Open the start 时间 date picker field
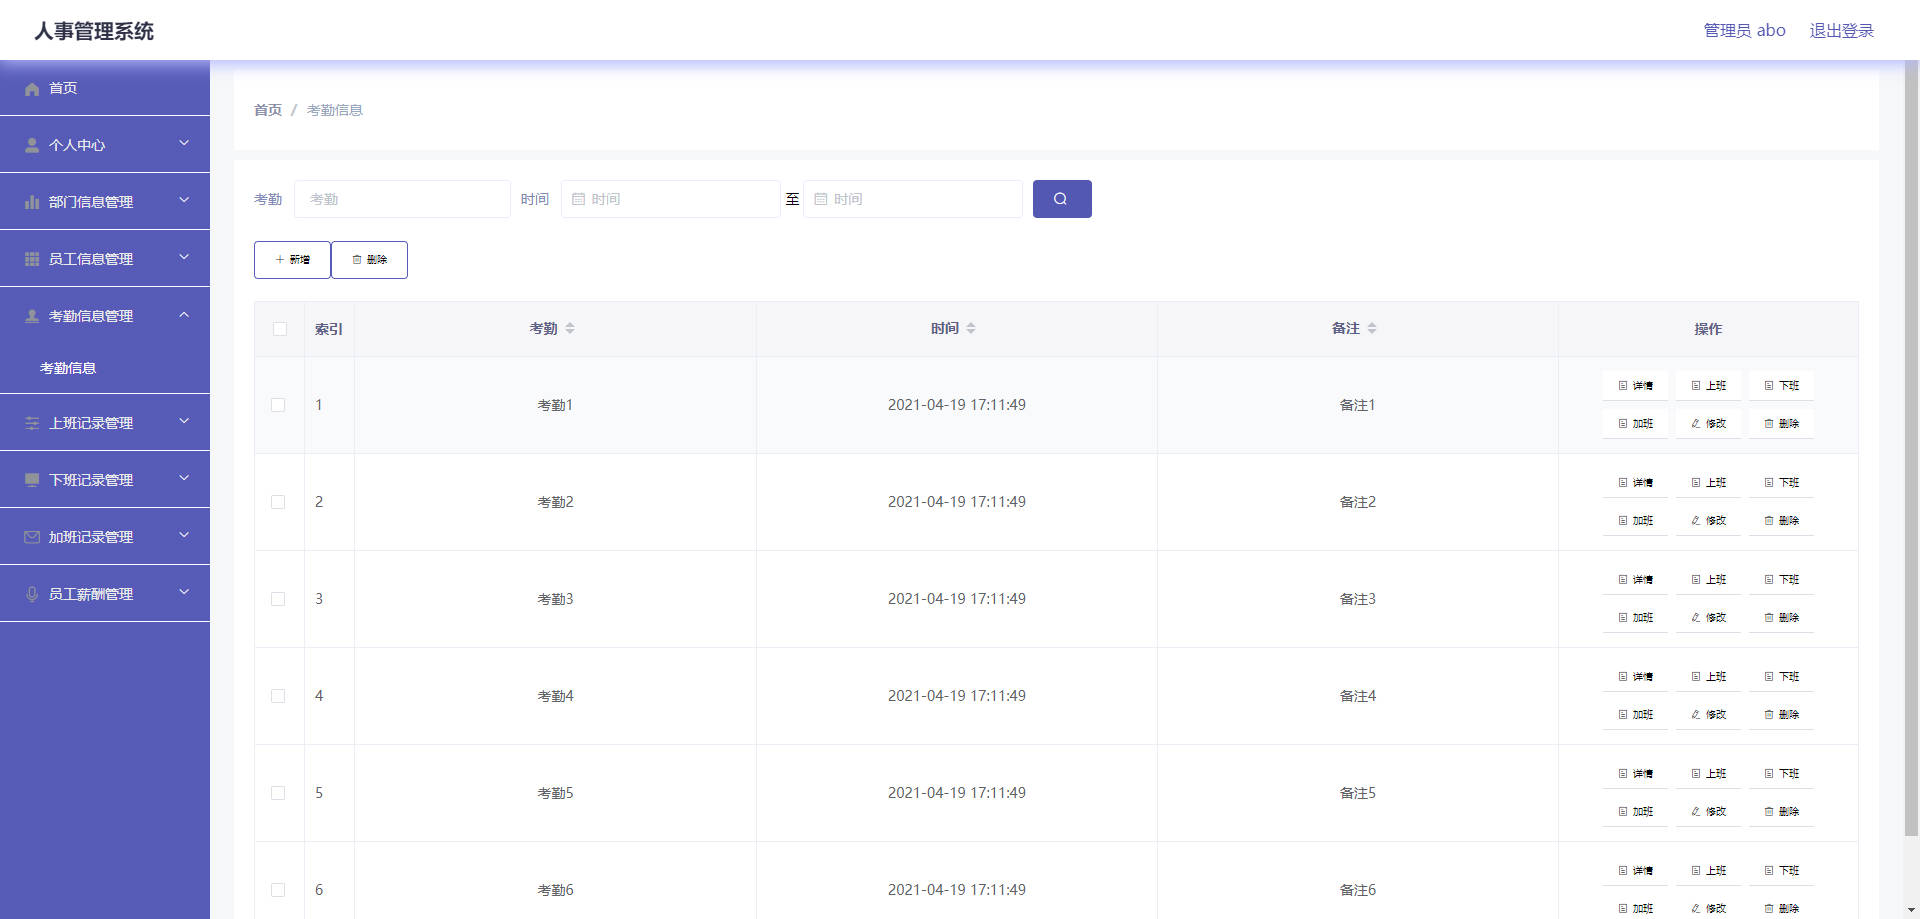This screenshot has width=1920, height=919. (670, 199)
